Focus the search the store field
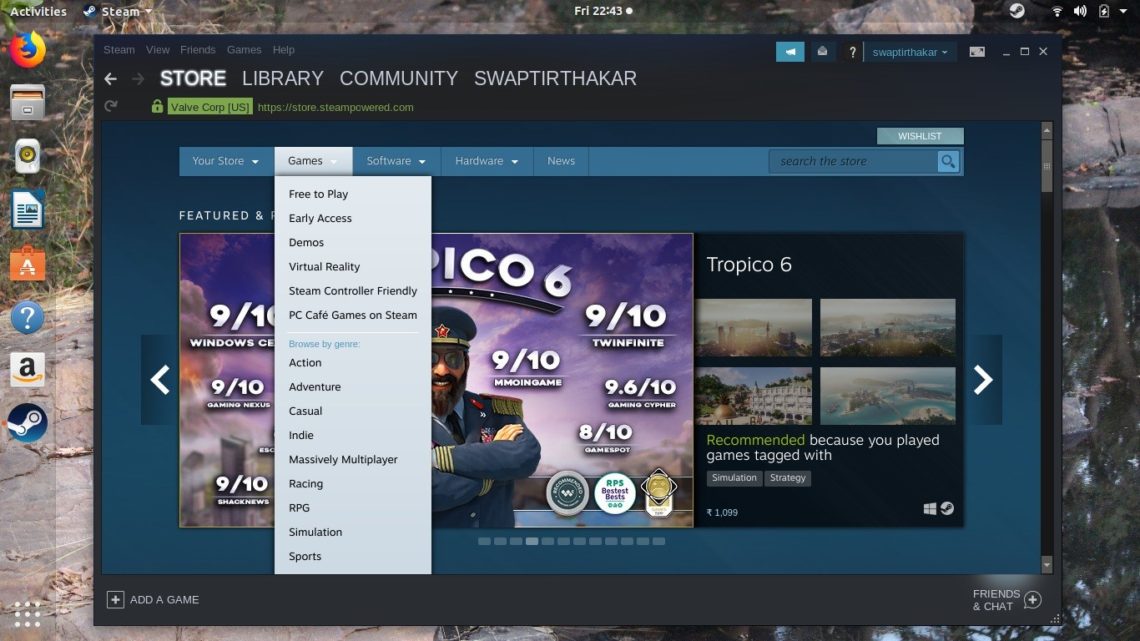This screenshot has height=641, width=1140. (852, 161)
